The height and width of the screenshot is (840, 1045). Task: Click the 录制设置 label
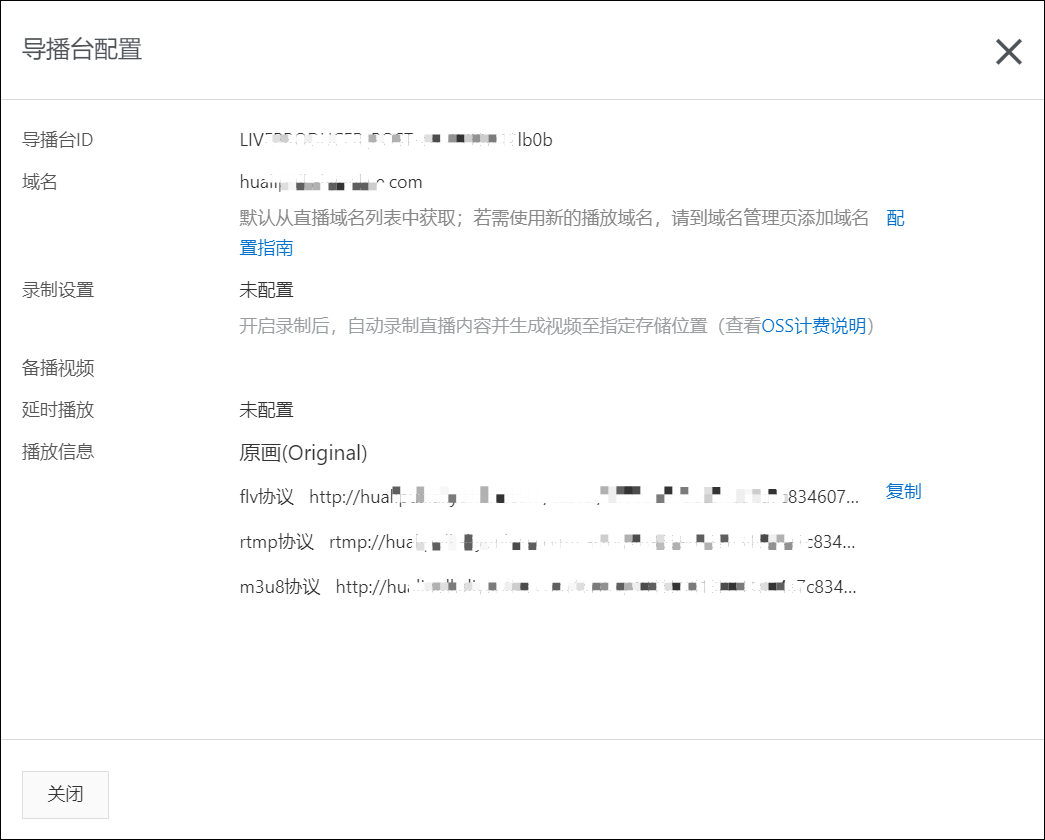click(58, 290)
